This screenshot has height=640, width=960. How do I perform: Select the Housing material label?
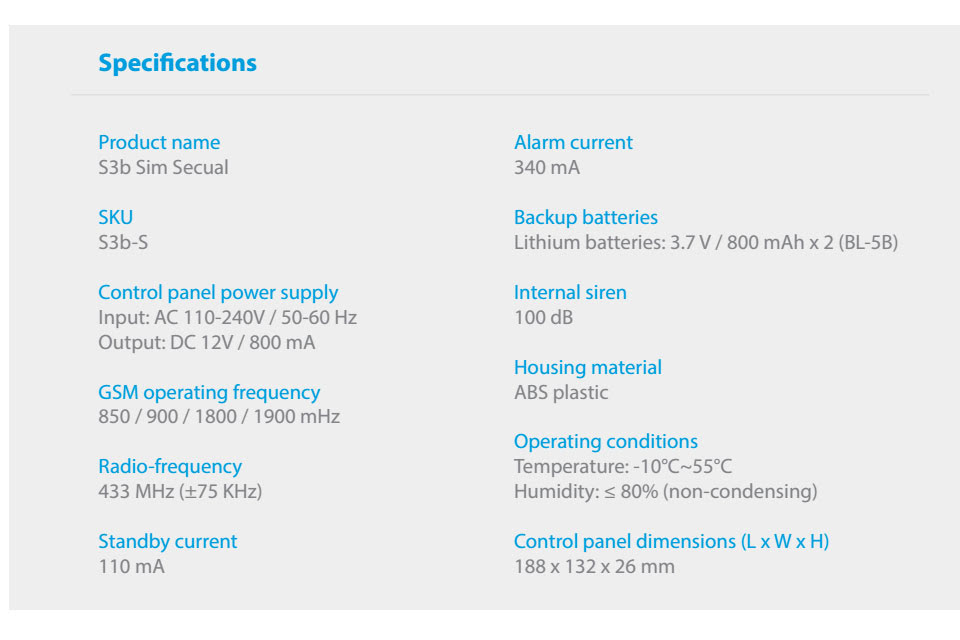[588, 367]
